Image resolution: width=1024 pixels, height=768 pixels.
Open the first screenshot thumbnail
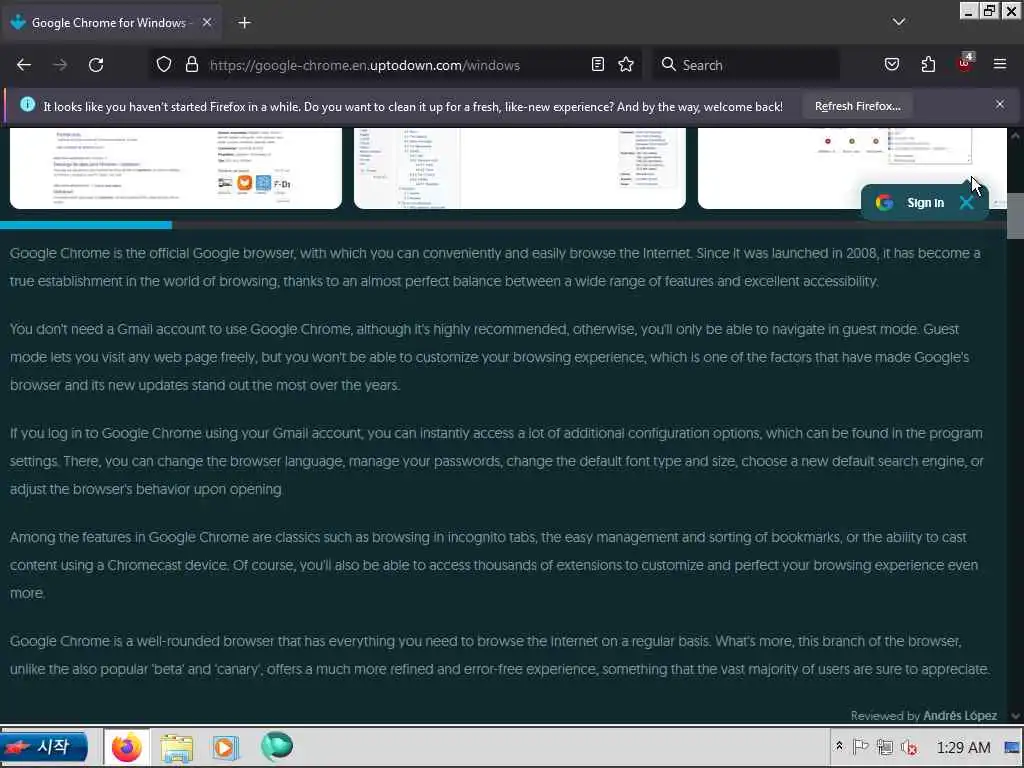point(176,168)
